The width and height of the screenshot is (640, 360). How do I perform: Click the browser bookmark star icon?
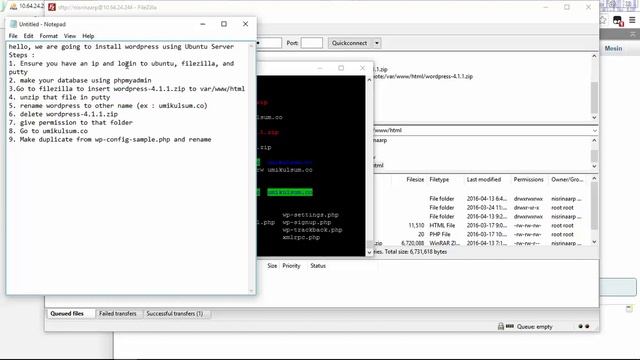click(602, 20)
